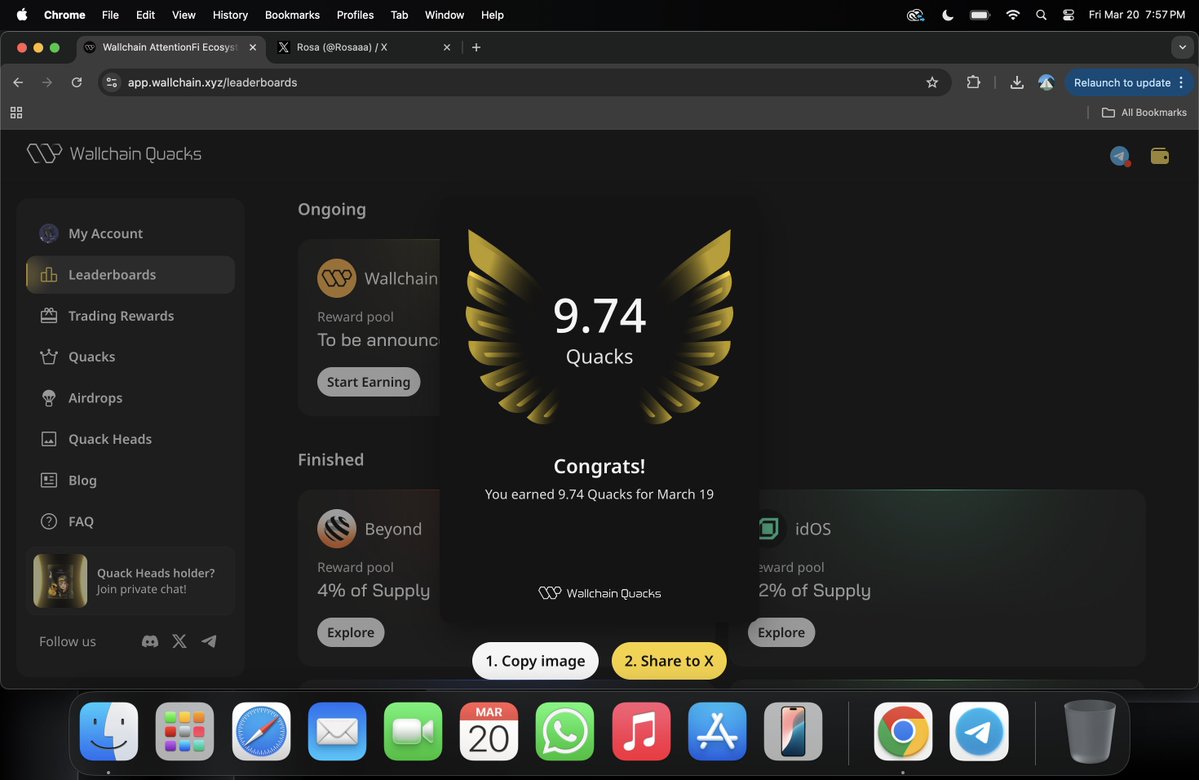
Task: Open Control Center in menu bar
Action: point(1068,15)
